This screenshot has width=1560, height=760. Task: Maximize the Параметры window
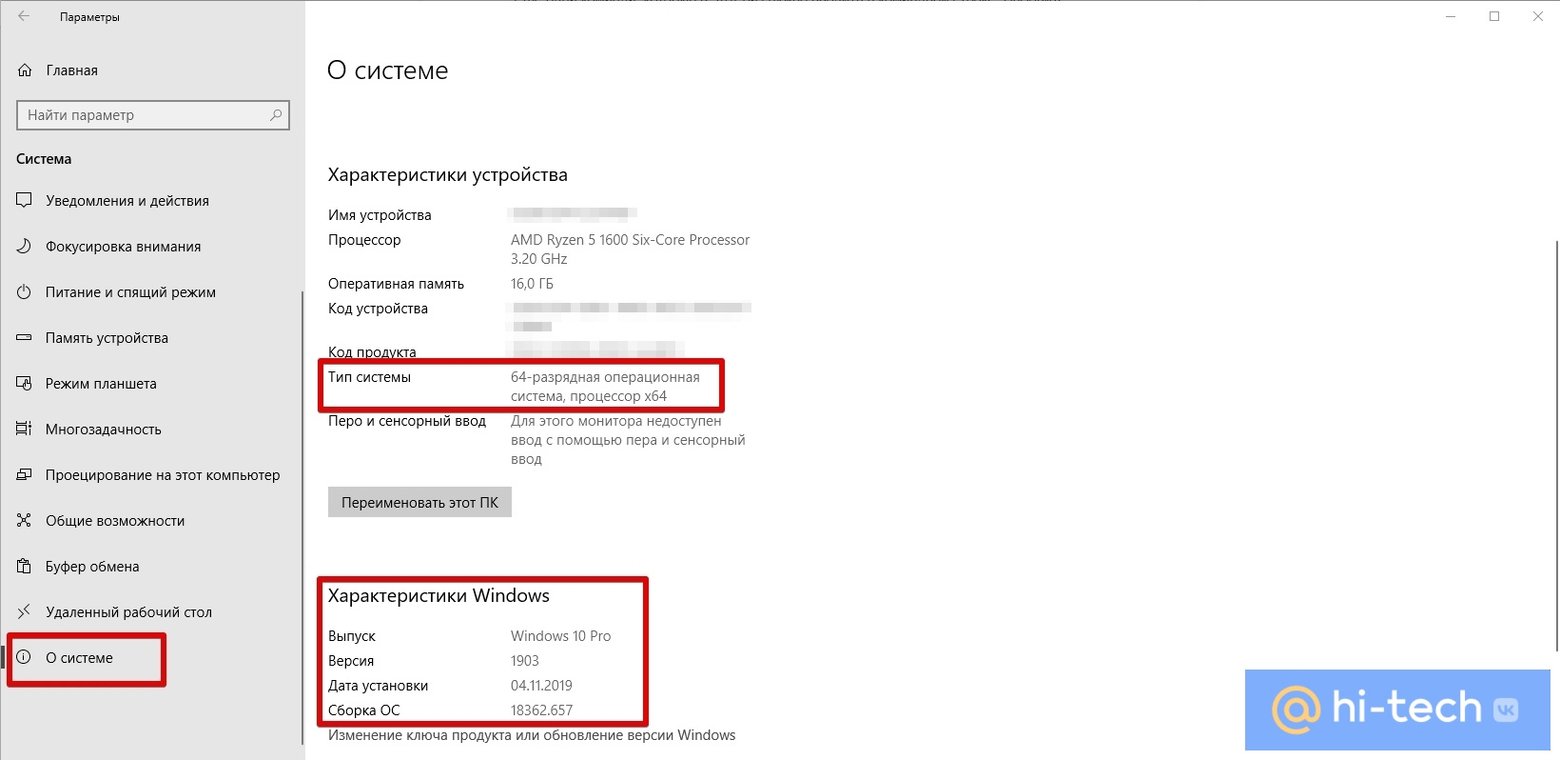click(1494, 16)
